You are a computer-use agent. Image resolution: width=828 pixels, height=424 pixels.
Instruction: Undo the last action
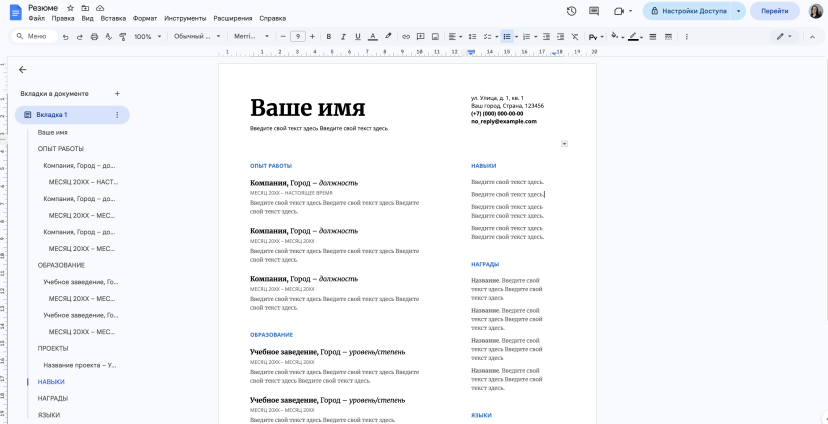click(x=65, y=36)
